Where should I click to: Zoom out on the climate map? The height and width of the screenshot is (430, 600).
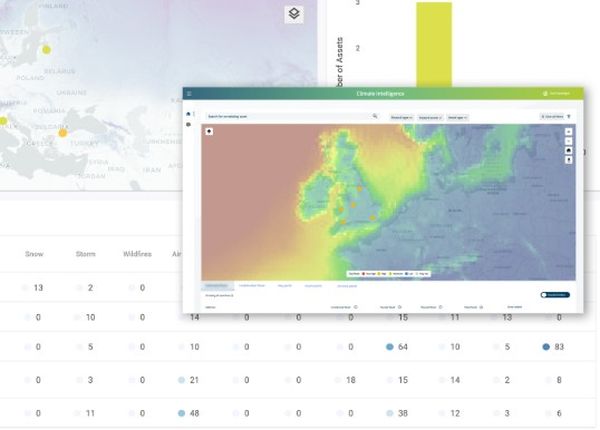(x=569, y=141)
